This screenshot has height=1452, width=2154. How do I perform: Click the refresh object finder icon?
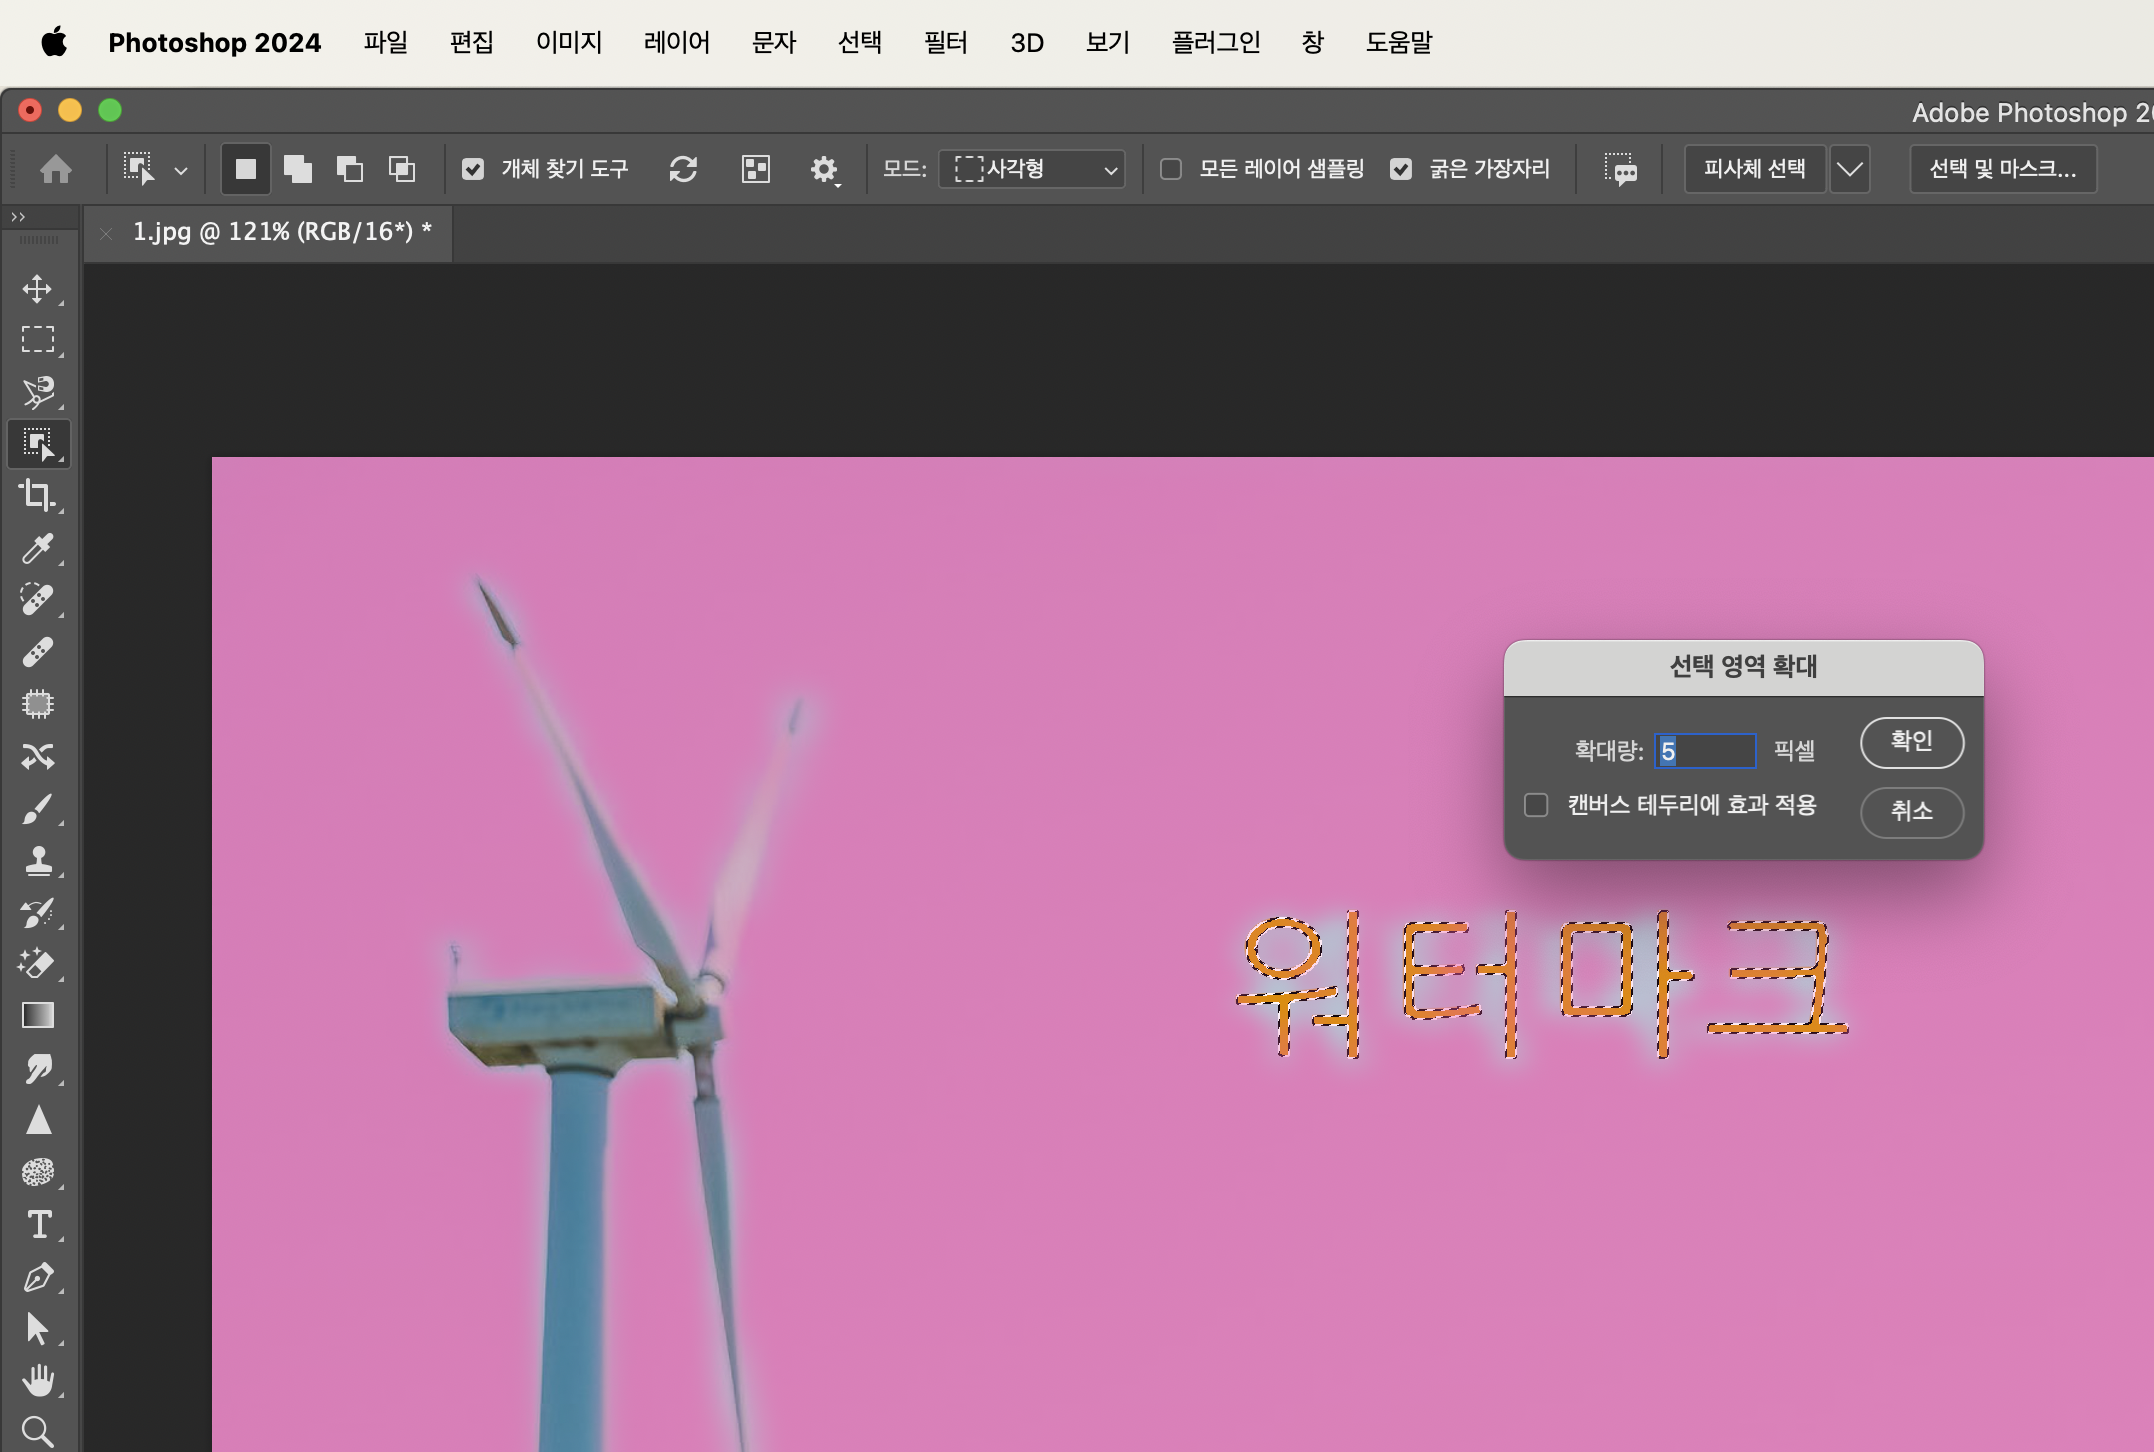(x=683, y=169)
